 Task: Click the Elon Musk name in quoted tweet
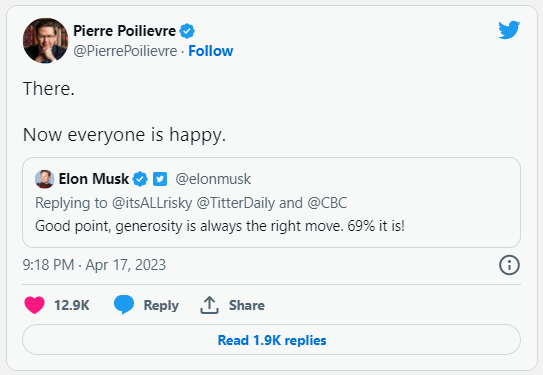point(94,179)
